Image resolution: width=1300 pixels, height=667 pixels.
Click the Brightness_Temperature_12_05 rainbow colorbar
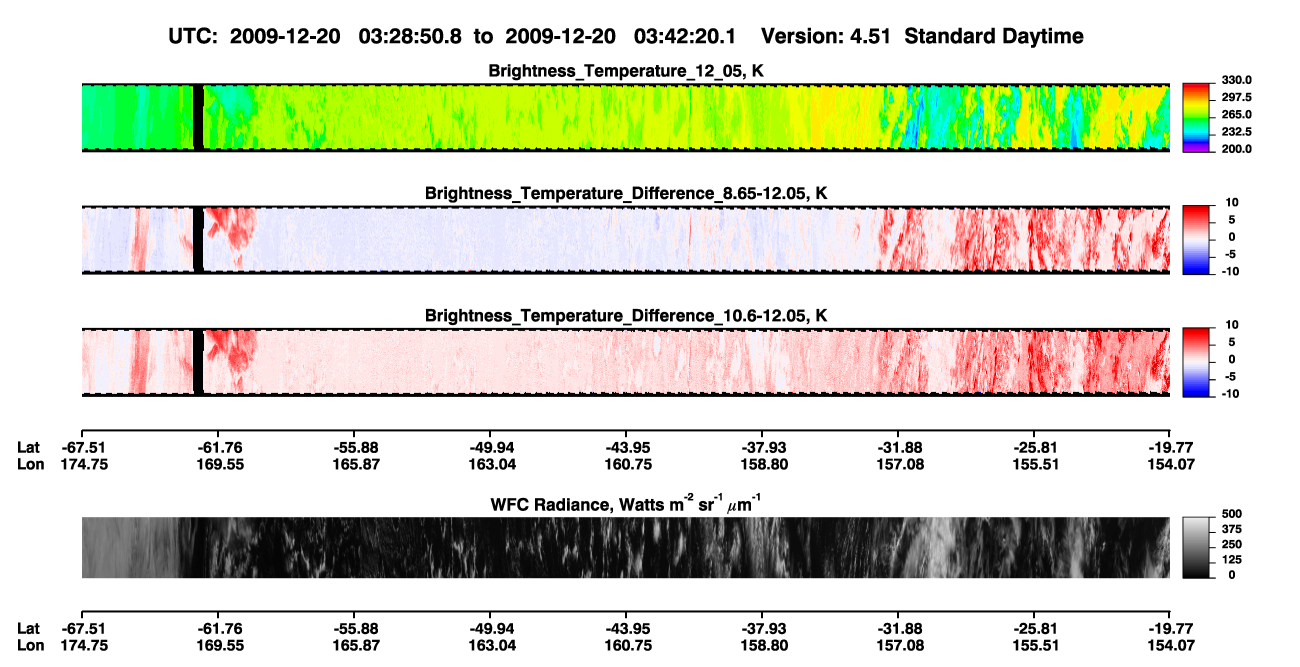(x=1195, y=117)
